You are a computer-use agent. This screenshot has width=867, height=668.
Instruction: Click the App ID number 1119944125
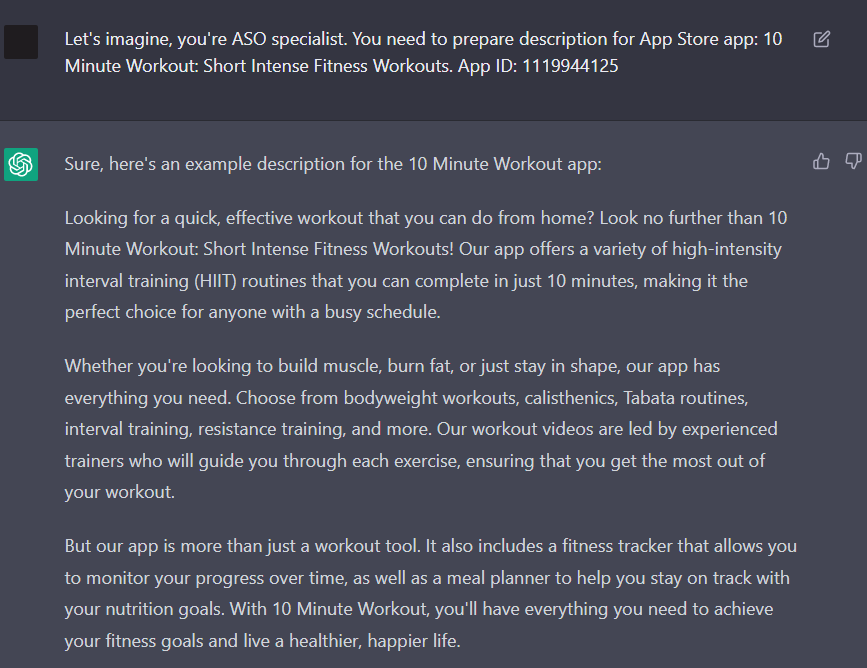click(x=570, y=66)
